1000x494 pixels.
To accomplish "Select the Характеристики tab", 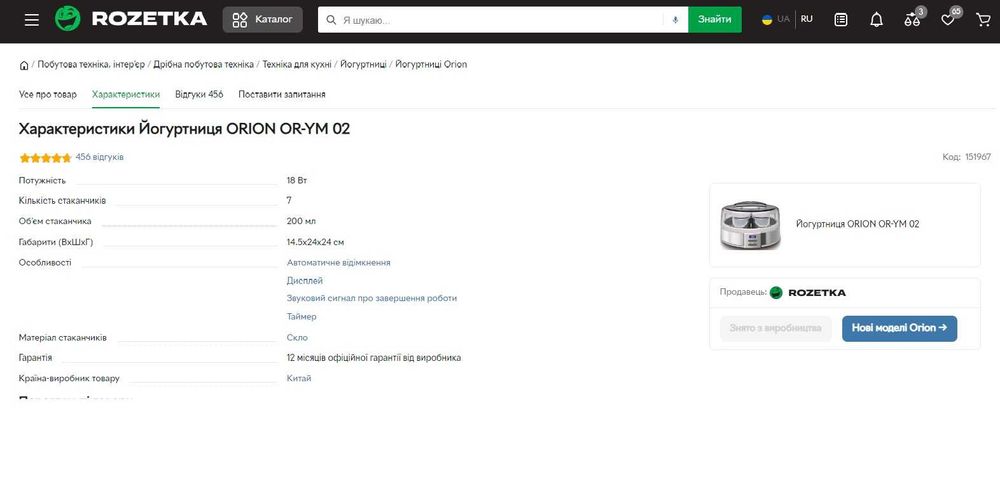I will (x=126, y=94).
